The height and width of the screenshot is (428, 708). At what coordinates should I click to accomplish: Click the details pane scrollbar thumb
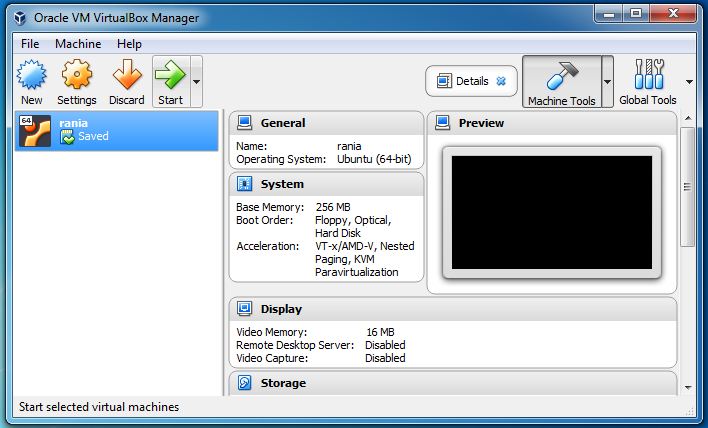(x=688, y=186)
